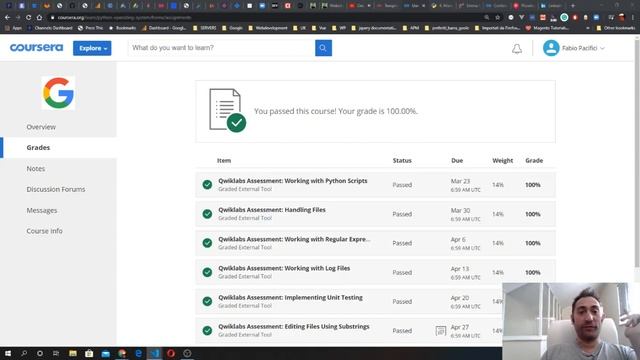640x360 pixels.
Task: Open the Overview section
Action: click(x=41, y=127)
